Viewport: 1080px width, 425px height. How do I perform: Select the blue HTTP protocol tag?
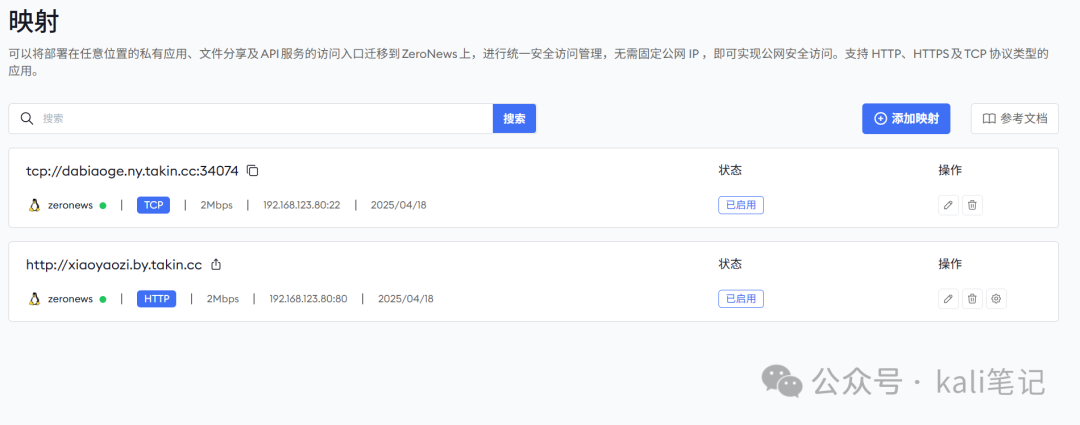point(156,298)
